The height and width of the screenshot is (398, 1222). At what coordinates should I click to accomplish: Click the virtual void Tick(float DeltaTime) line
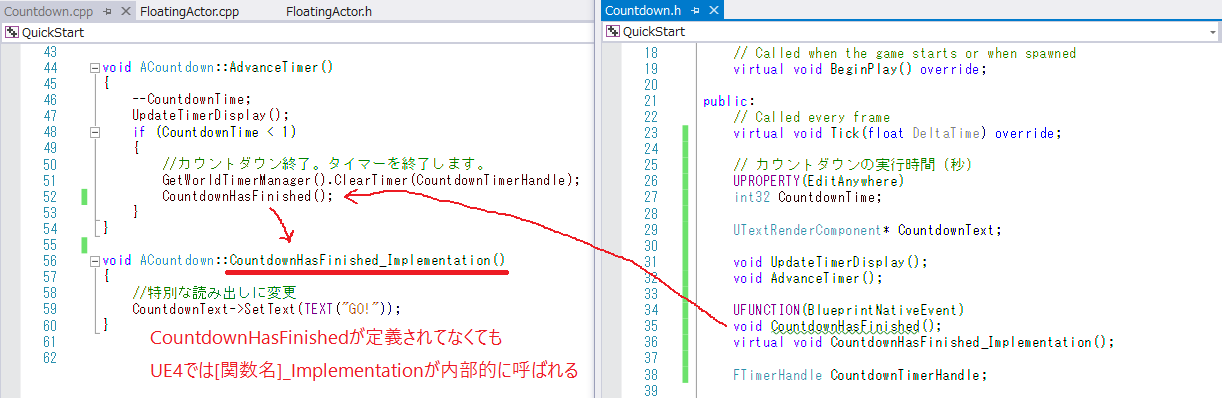click(897, 133)
